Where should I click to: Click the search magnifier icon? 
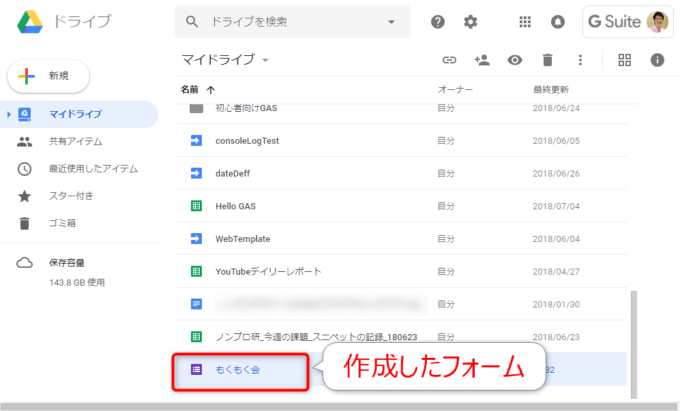[x=192, y=22]
